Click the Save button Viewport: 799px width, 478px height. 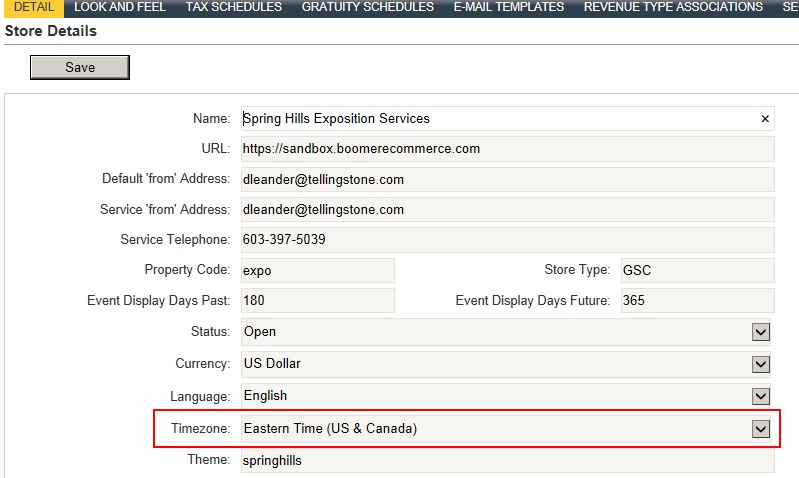[x=80, y=67]
